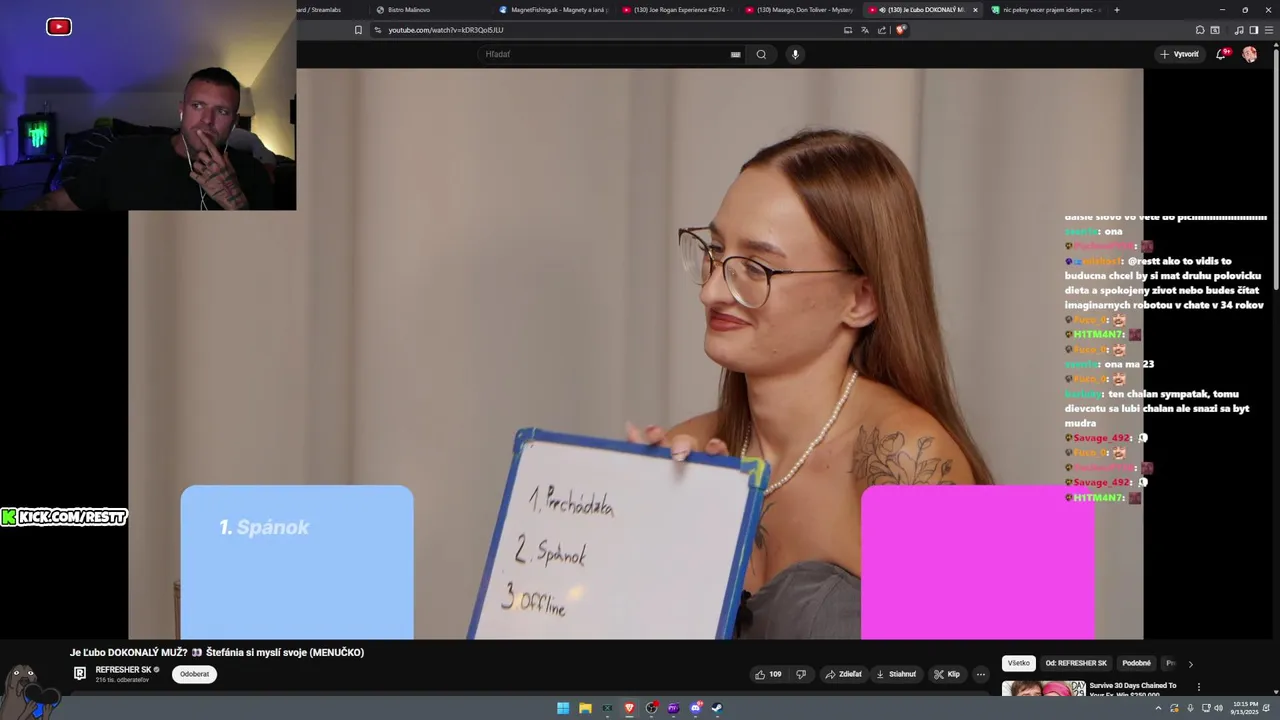Toggle browser sidebar panel icon
The height and width of the screenshot is (720, 1280).
(x=1253, y=30)
